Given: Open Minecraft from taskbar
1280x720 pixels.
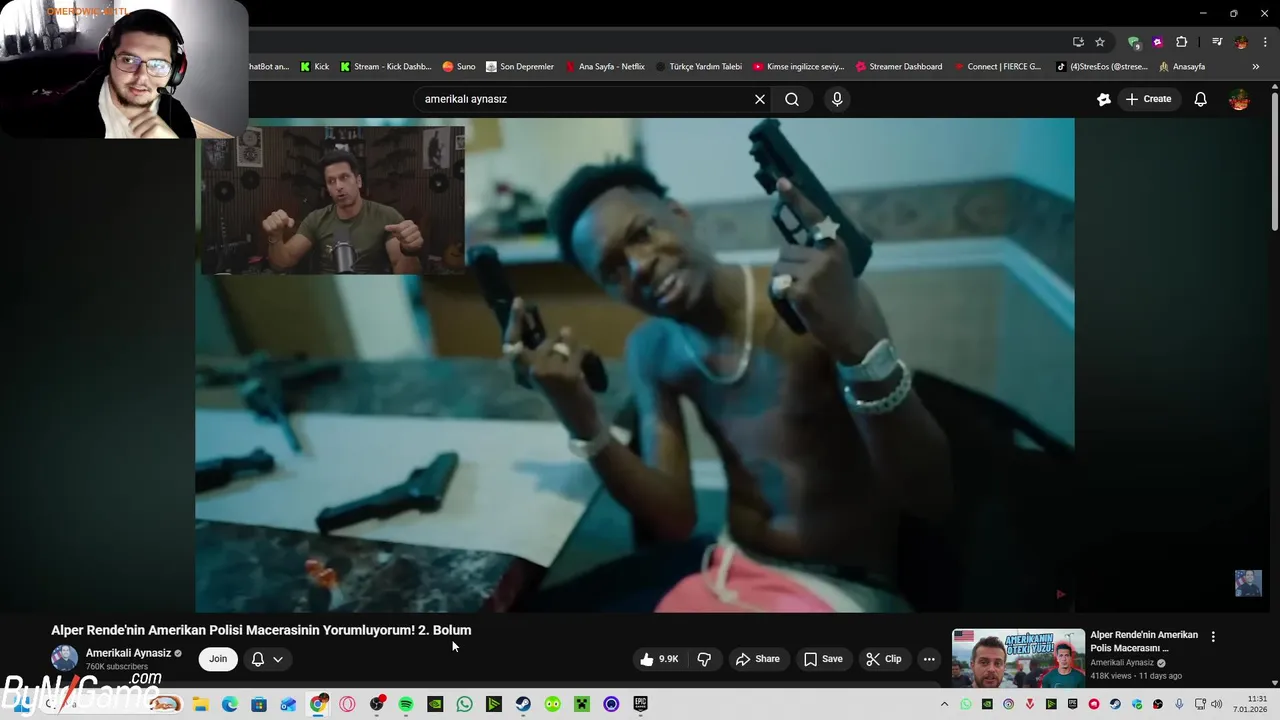Looking at the screenshot, I should coord(582,704).
